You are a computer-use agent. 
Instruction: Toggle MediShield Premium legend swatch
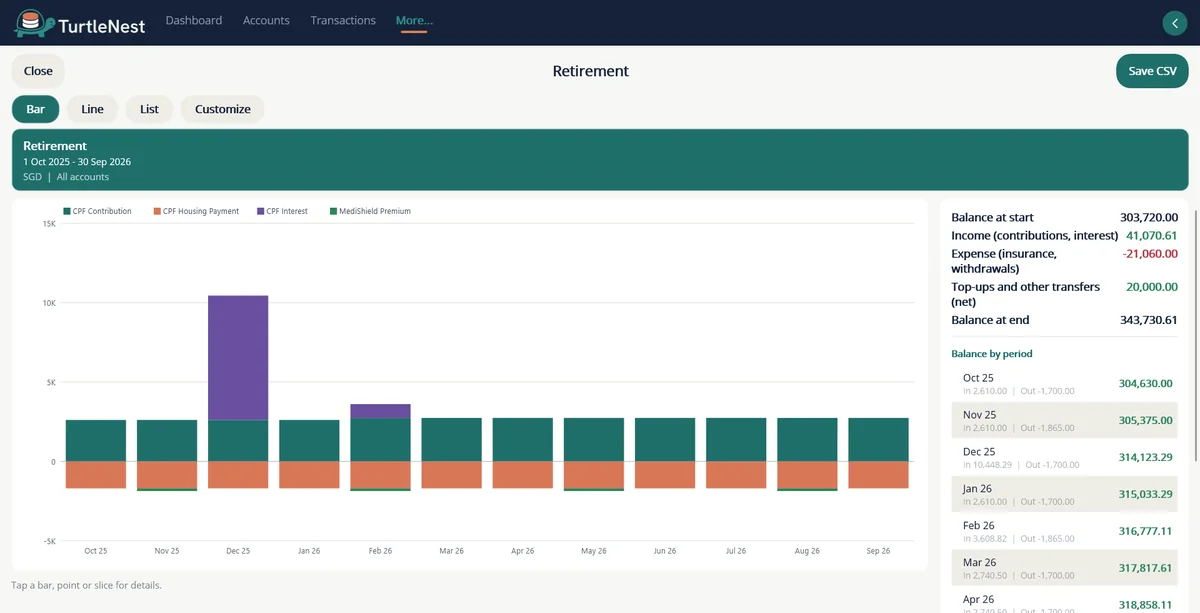(x=333, y=211)
